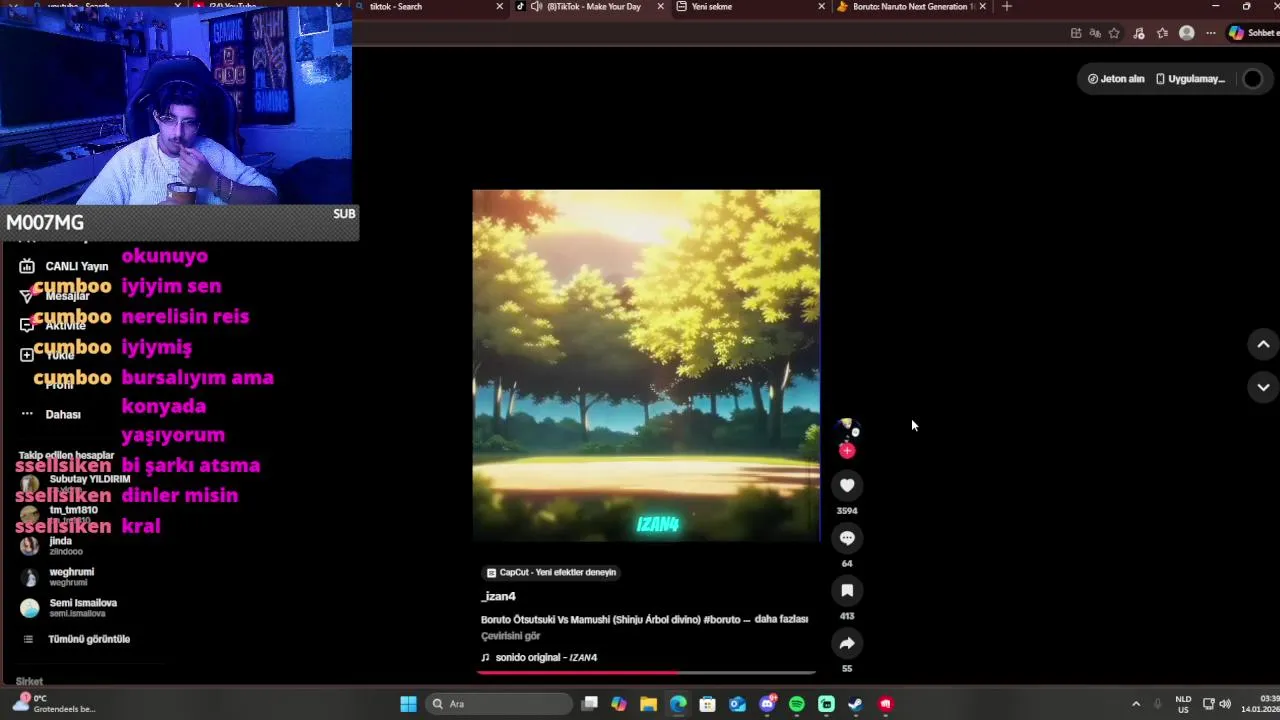Expand the caption with daha fazlası
Screen dimensions: 1280x720
[x=781, y=619]
